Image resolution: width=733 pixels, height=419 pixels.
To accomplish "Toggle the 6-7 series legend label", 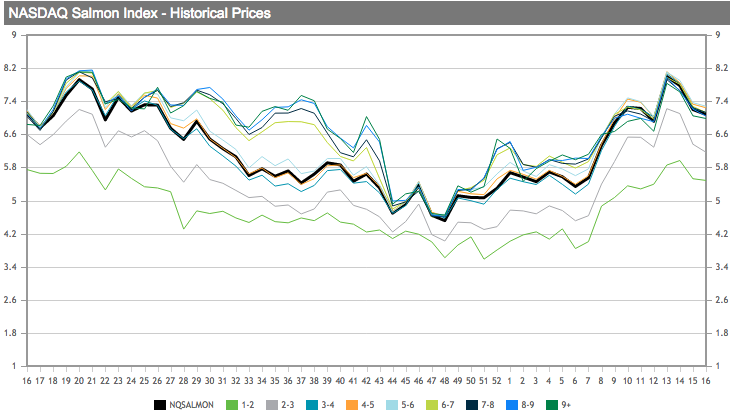I will (x=447, y=405).
